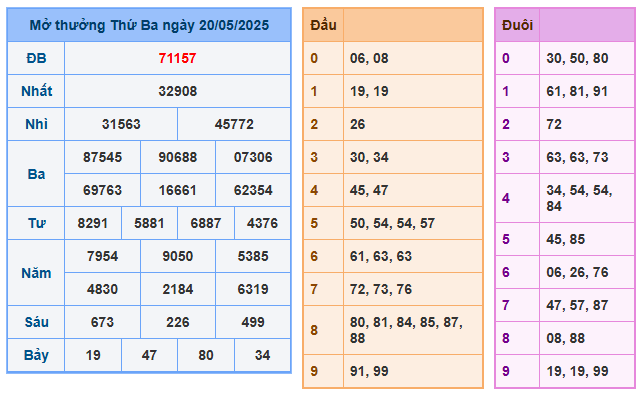Select Đuôi values '61, 81, 91'
642x395 pixels.
(577, 91)
